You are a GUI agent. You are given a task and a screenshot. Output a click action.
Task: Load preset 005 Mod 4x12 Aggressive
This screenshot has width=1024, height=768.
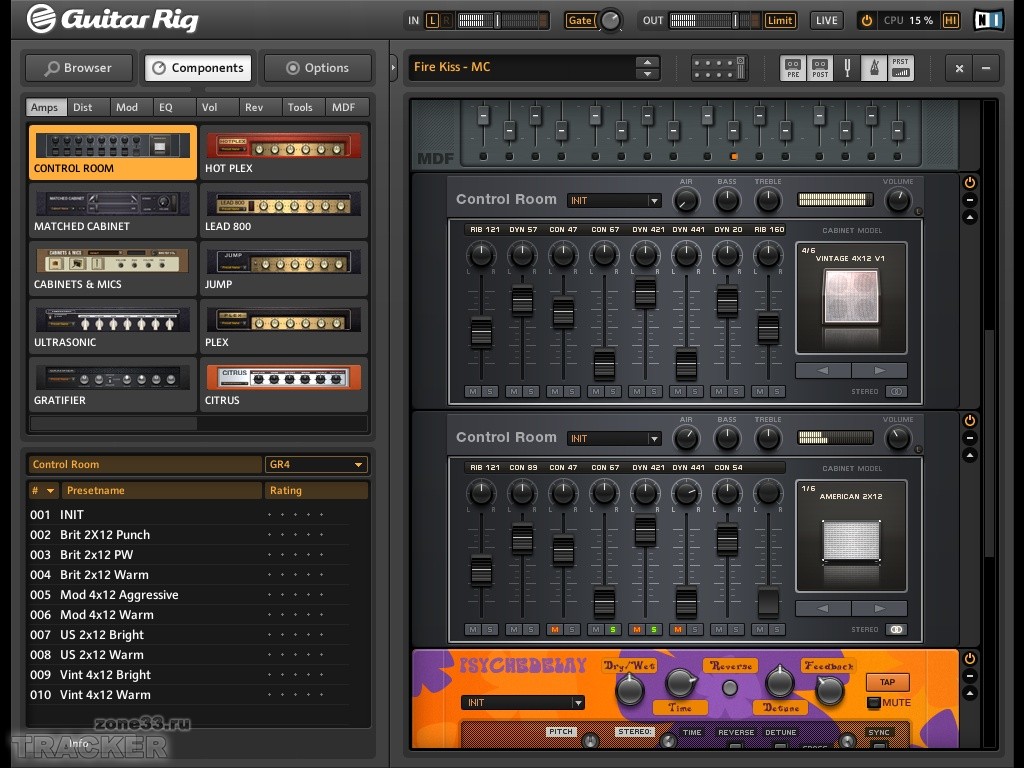point(188,595)
